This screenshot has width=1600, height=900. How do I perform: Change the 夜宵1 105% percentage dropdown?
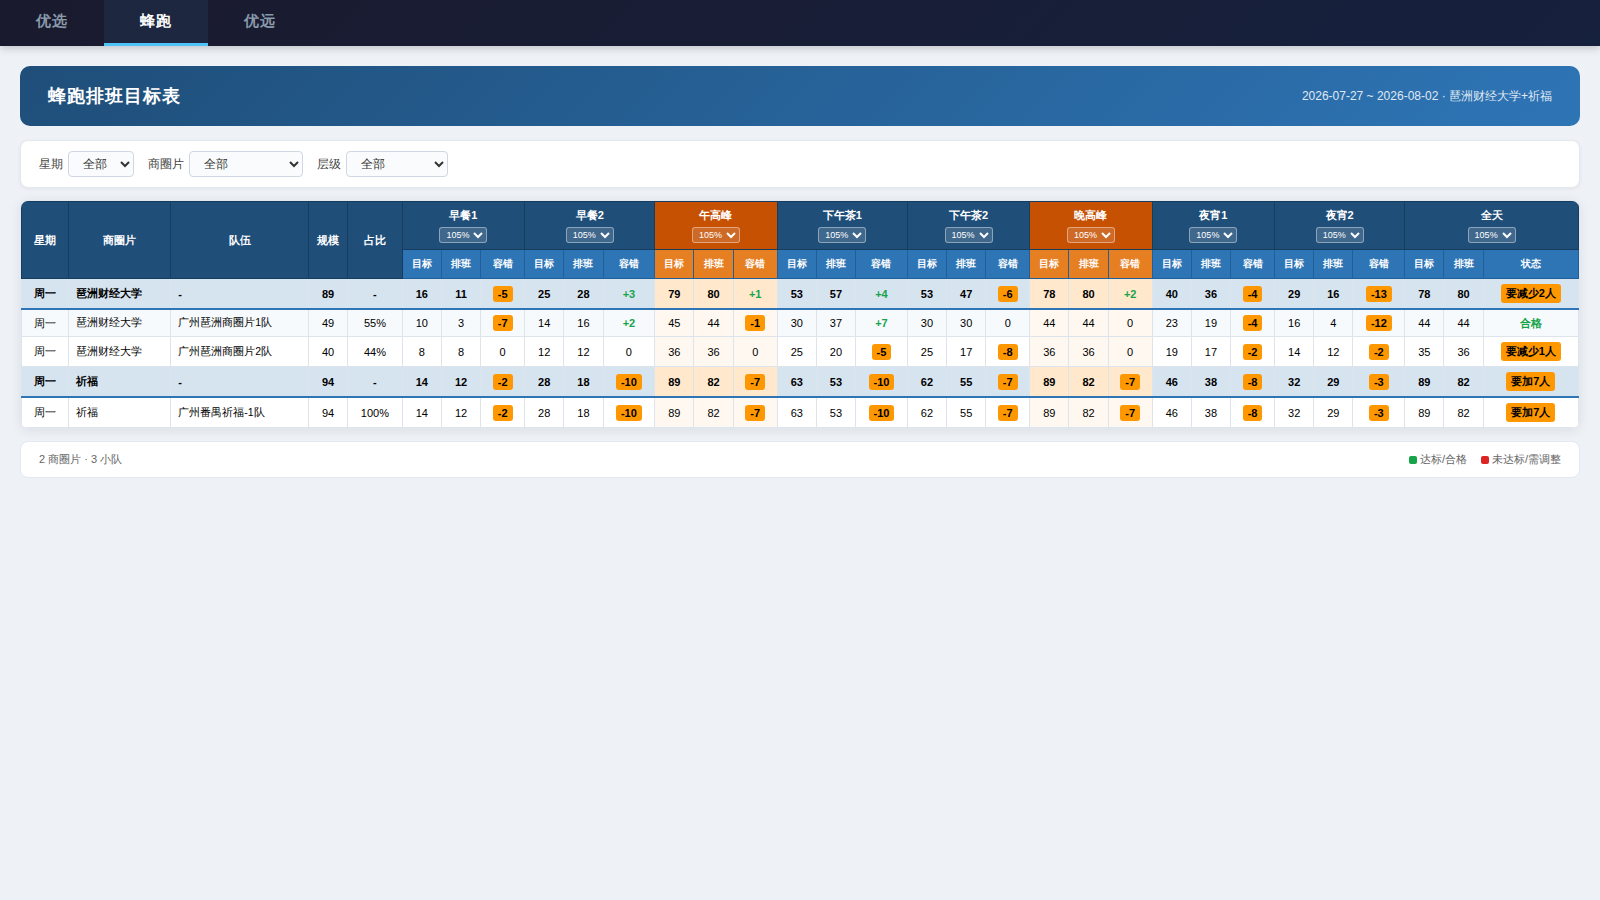(x=1213, y=235)
